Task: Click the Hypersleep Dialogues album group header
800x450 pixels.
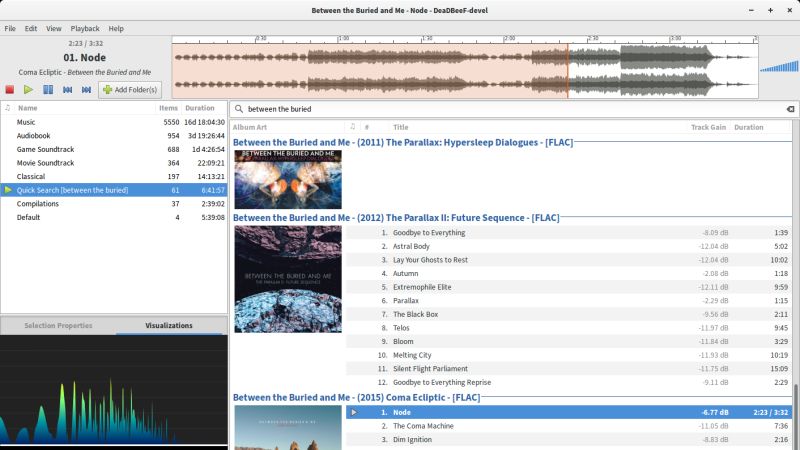Action: click(403, 142)
